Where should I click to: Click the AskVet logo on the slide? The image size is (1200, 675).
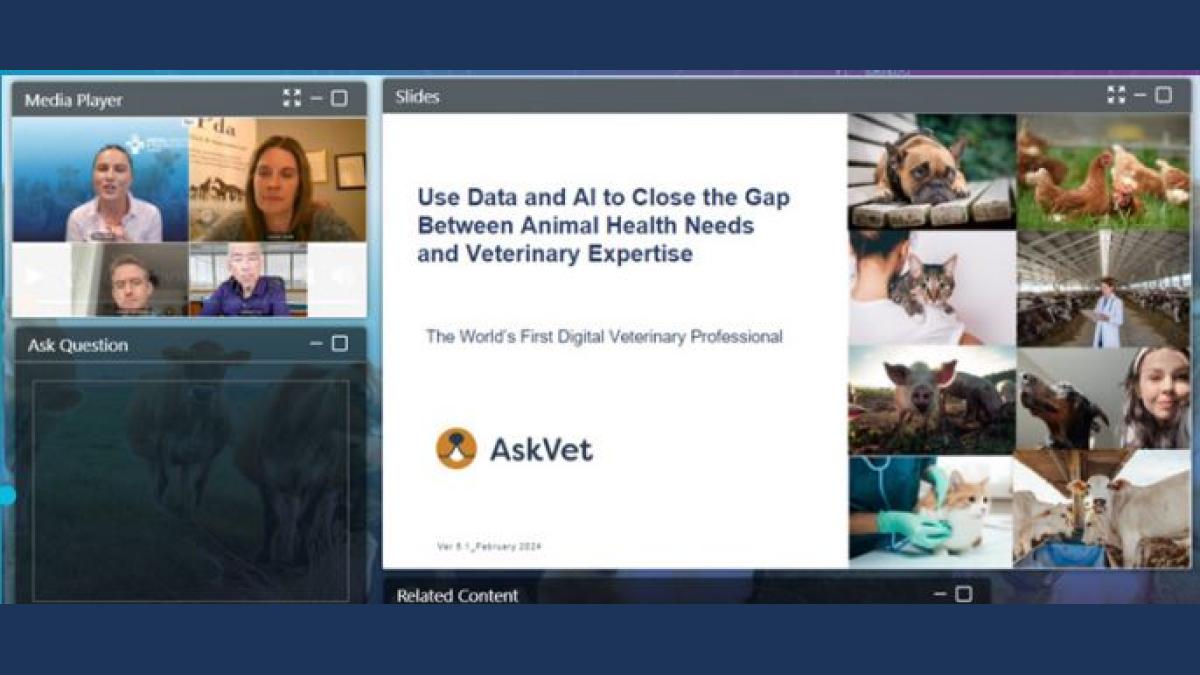click(x=514, y=449)
